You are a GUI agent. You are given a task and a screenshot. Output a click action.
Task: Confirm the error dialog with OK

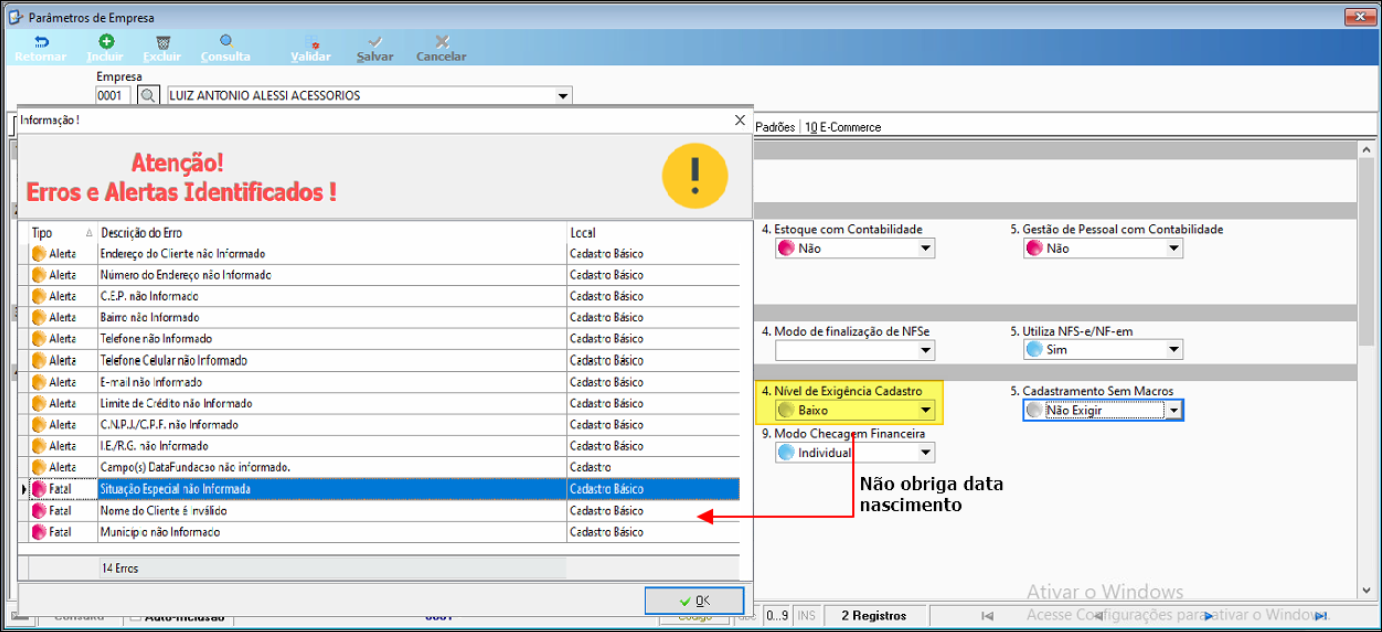[x=694, y=600]
